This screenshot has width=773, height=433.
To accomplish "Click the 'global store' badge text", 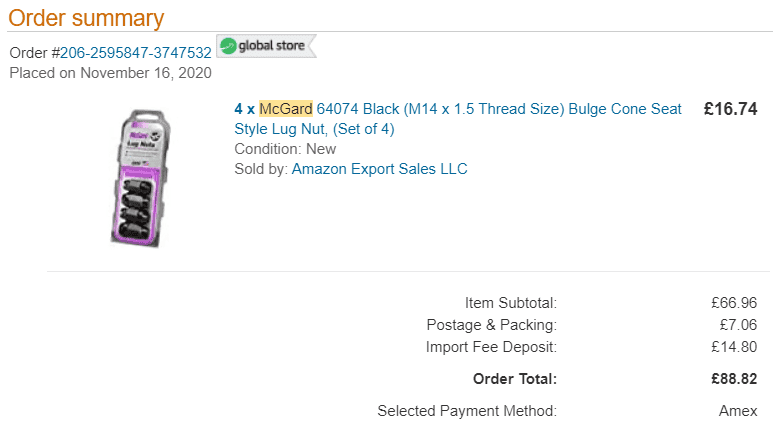I will (x=272, y=45).
